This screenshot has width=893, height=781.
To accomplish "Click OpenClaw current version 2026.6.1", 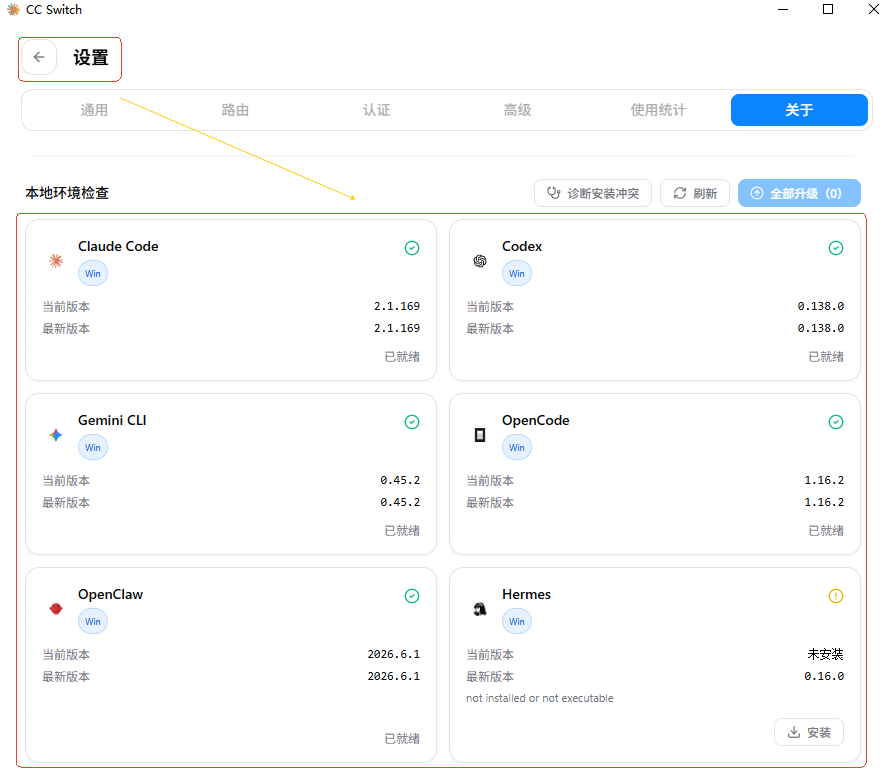I will coord(394,654).
